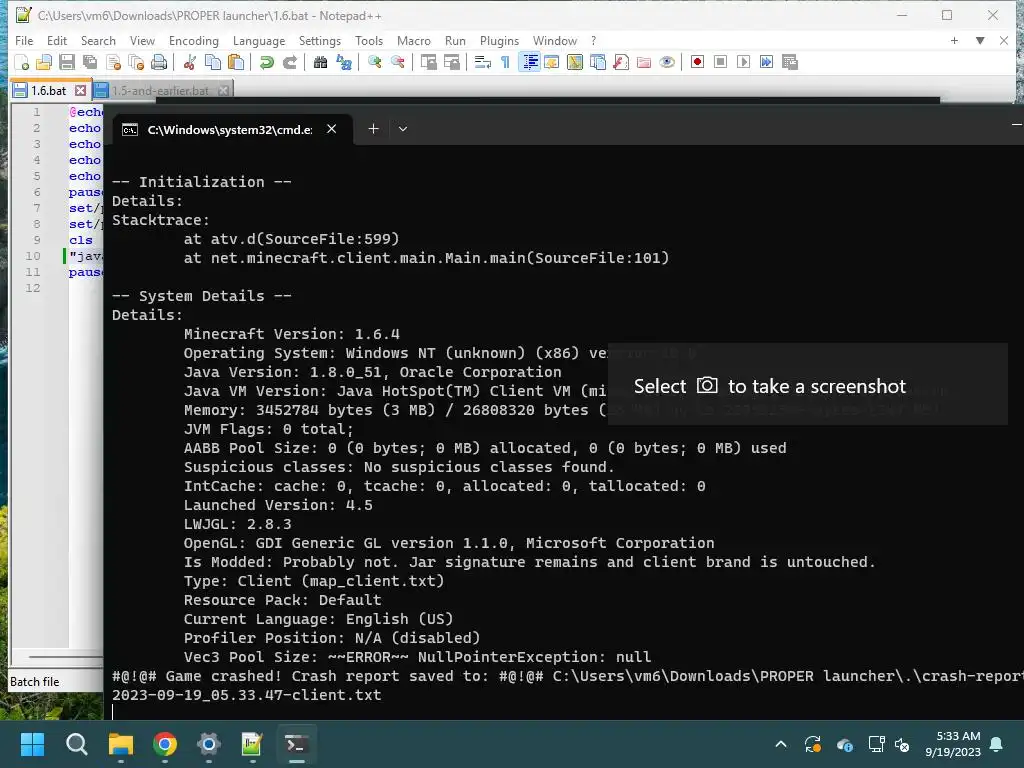Toggle Show All Characters pilcrow icon
Image resolution: width=1024 pixels, height=768 pixels.
coord(505,62)
